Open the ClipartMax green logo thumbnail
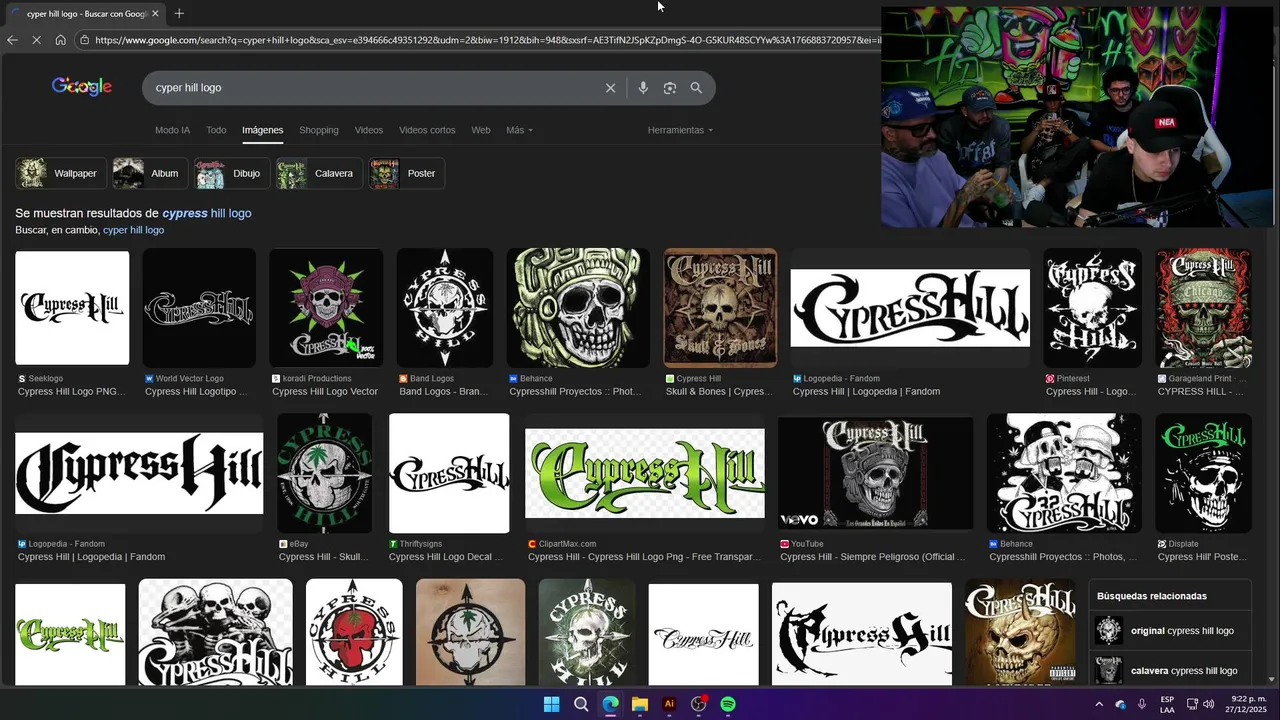The height and width of the screenshot is (720, 1280). click(x=645, y=473)
